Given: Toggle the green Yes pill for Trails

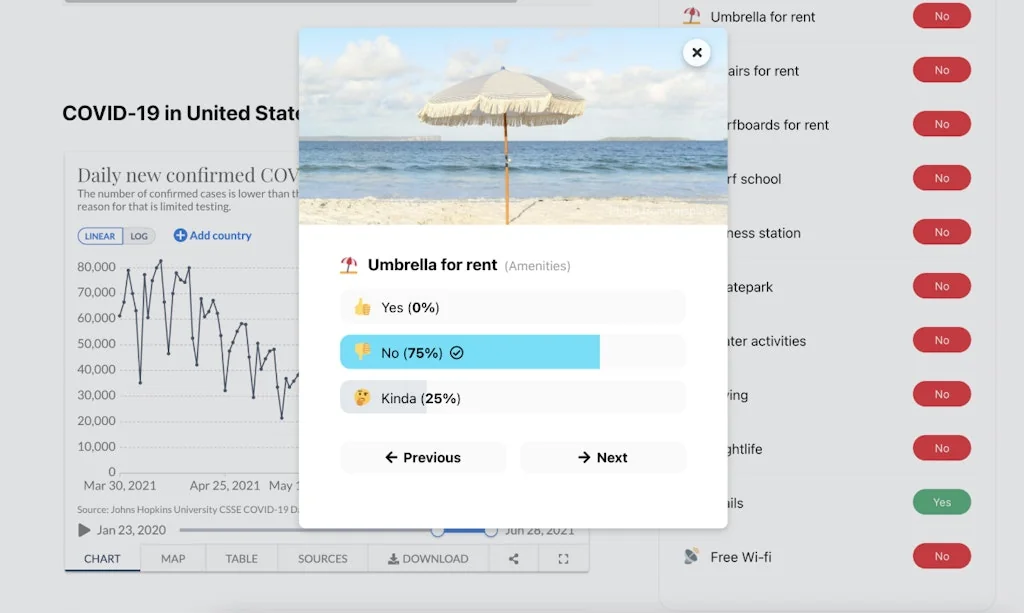Looking at the screenshot, I should point(941,502).
